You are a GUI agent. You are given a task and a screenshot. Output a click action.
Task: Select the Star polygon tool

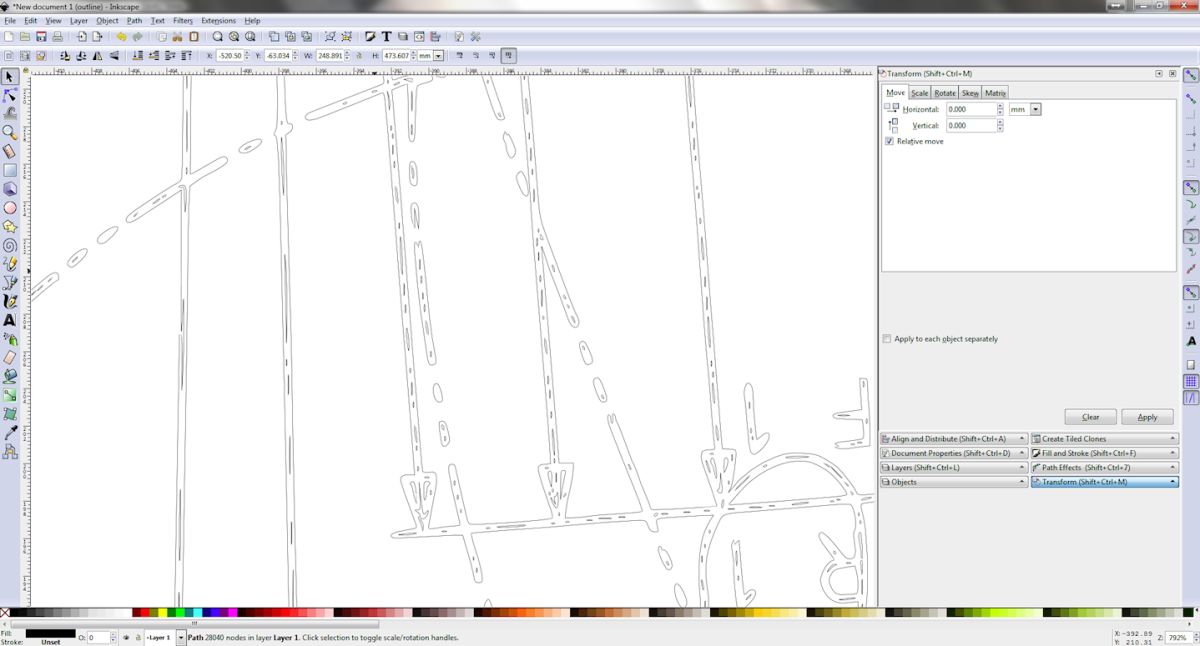pyautogui.click(x=10, y=226)
